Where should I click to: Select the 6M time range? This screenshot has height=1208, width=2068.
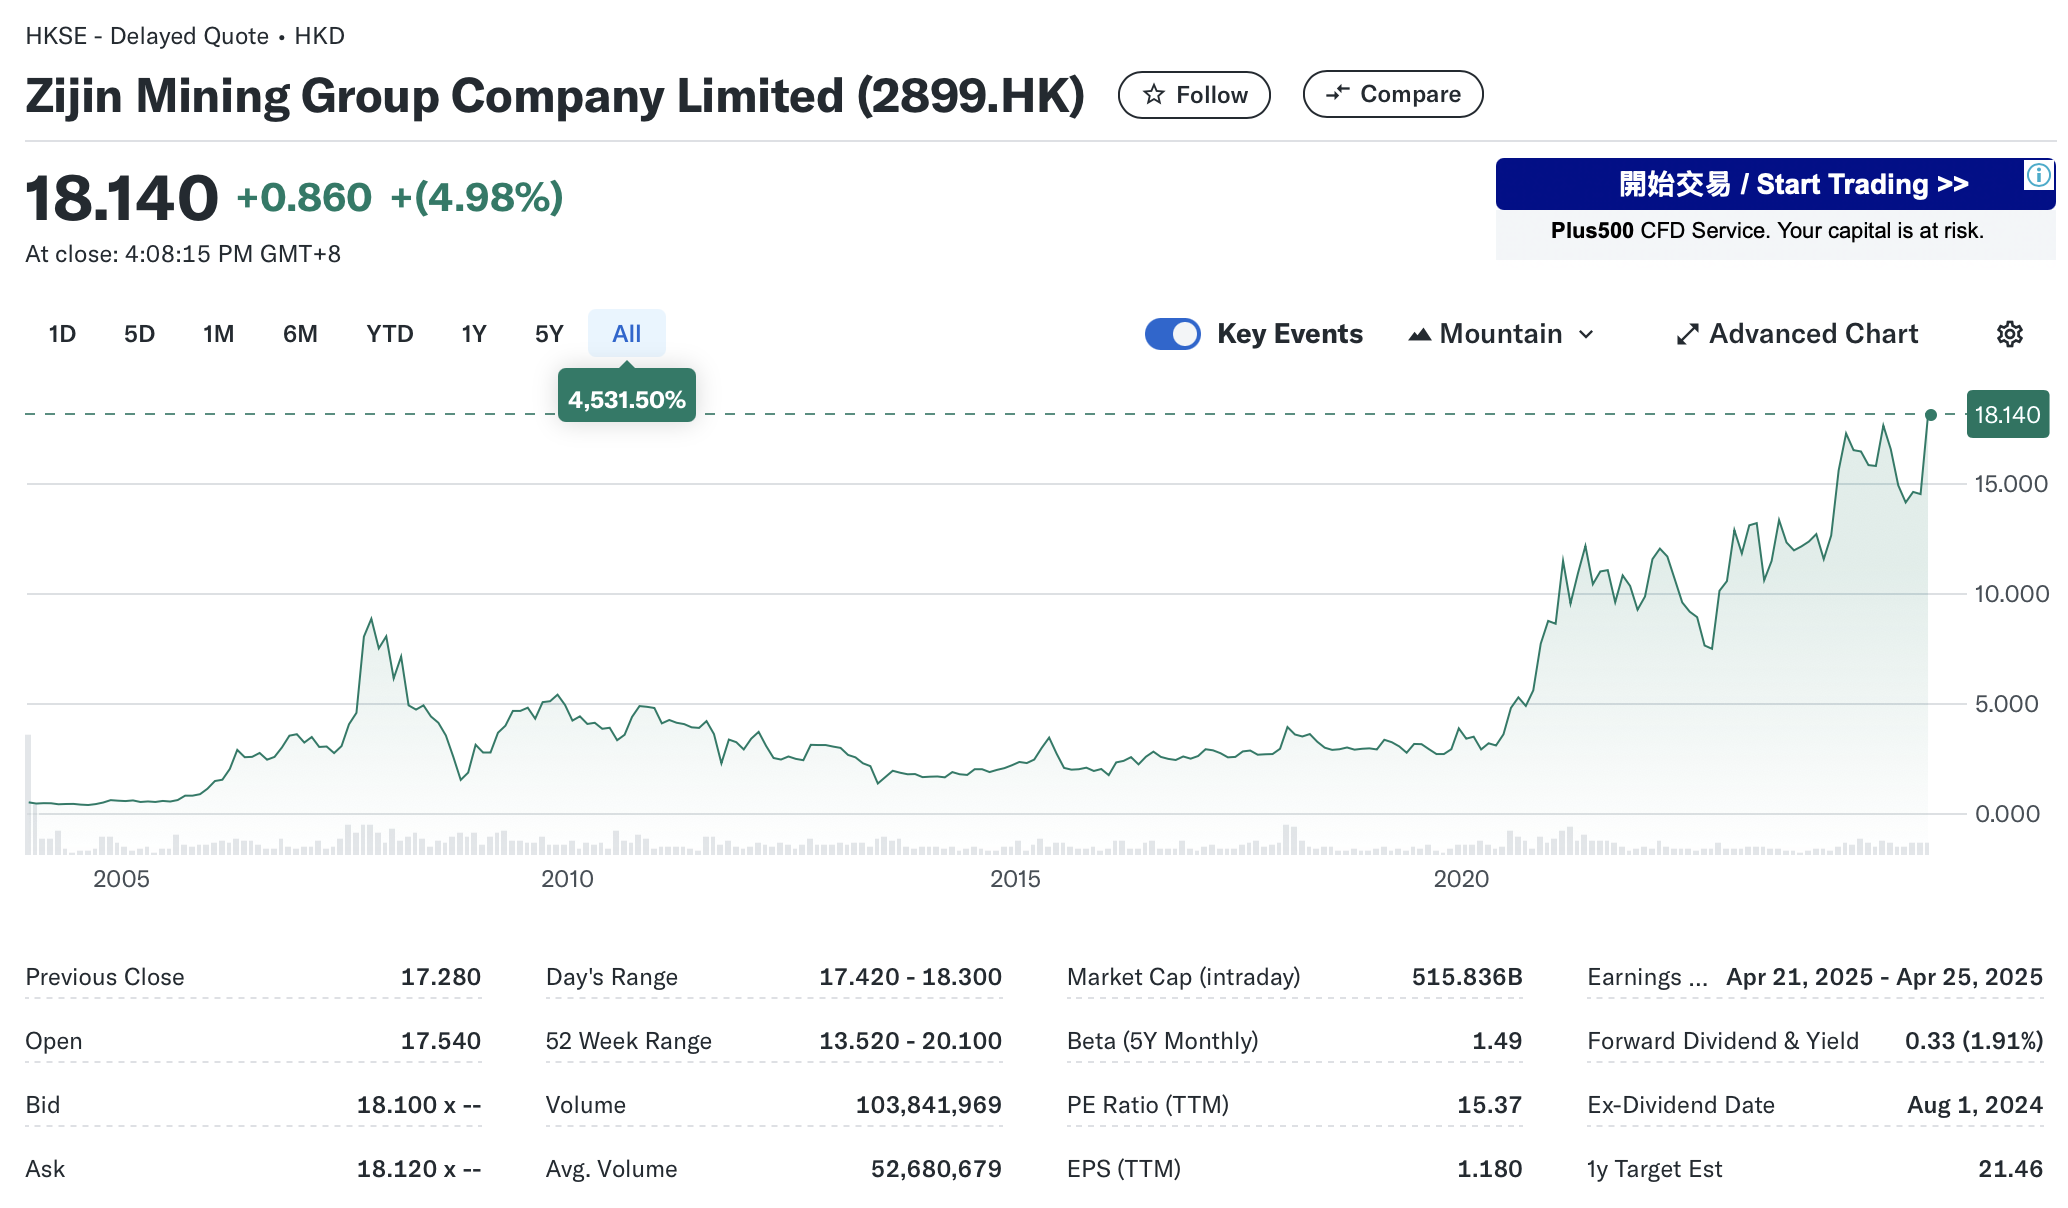300,334
